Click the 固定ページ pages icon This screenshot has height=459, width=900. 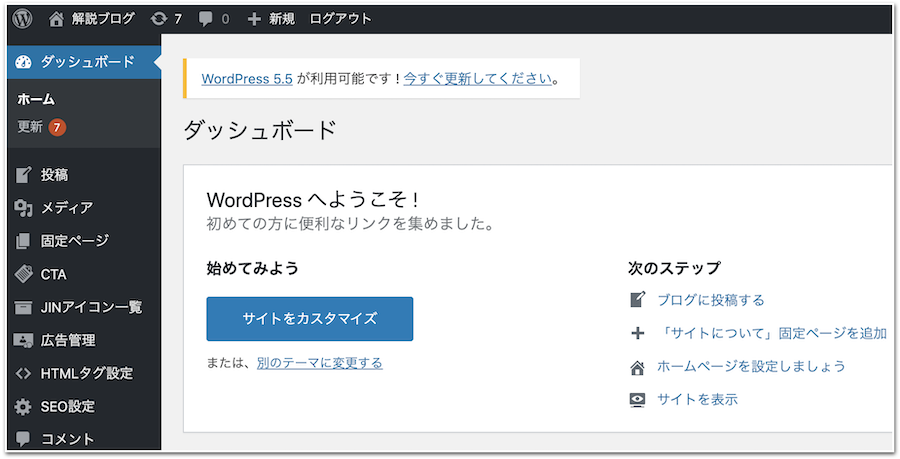tap(24, 241)
